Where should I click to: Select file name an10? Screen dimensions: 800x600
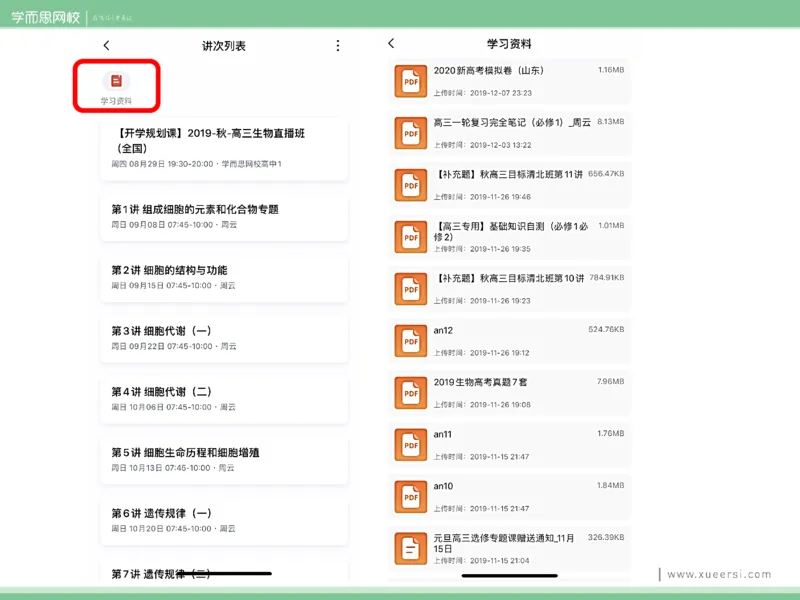(443, 486)
